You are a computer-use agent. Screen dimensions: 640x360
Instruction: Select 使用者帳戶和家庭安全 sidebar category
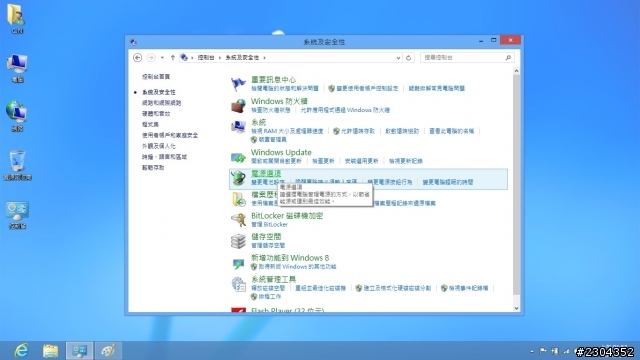170,135
